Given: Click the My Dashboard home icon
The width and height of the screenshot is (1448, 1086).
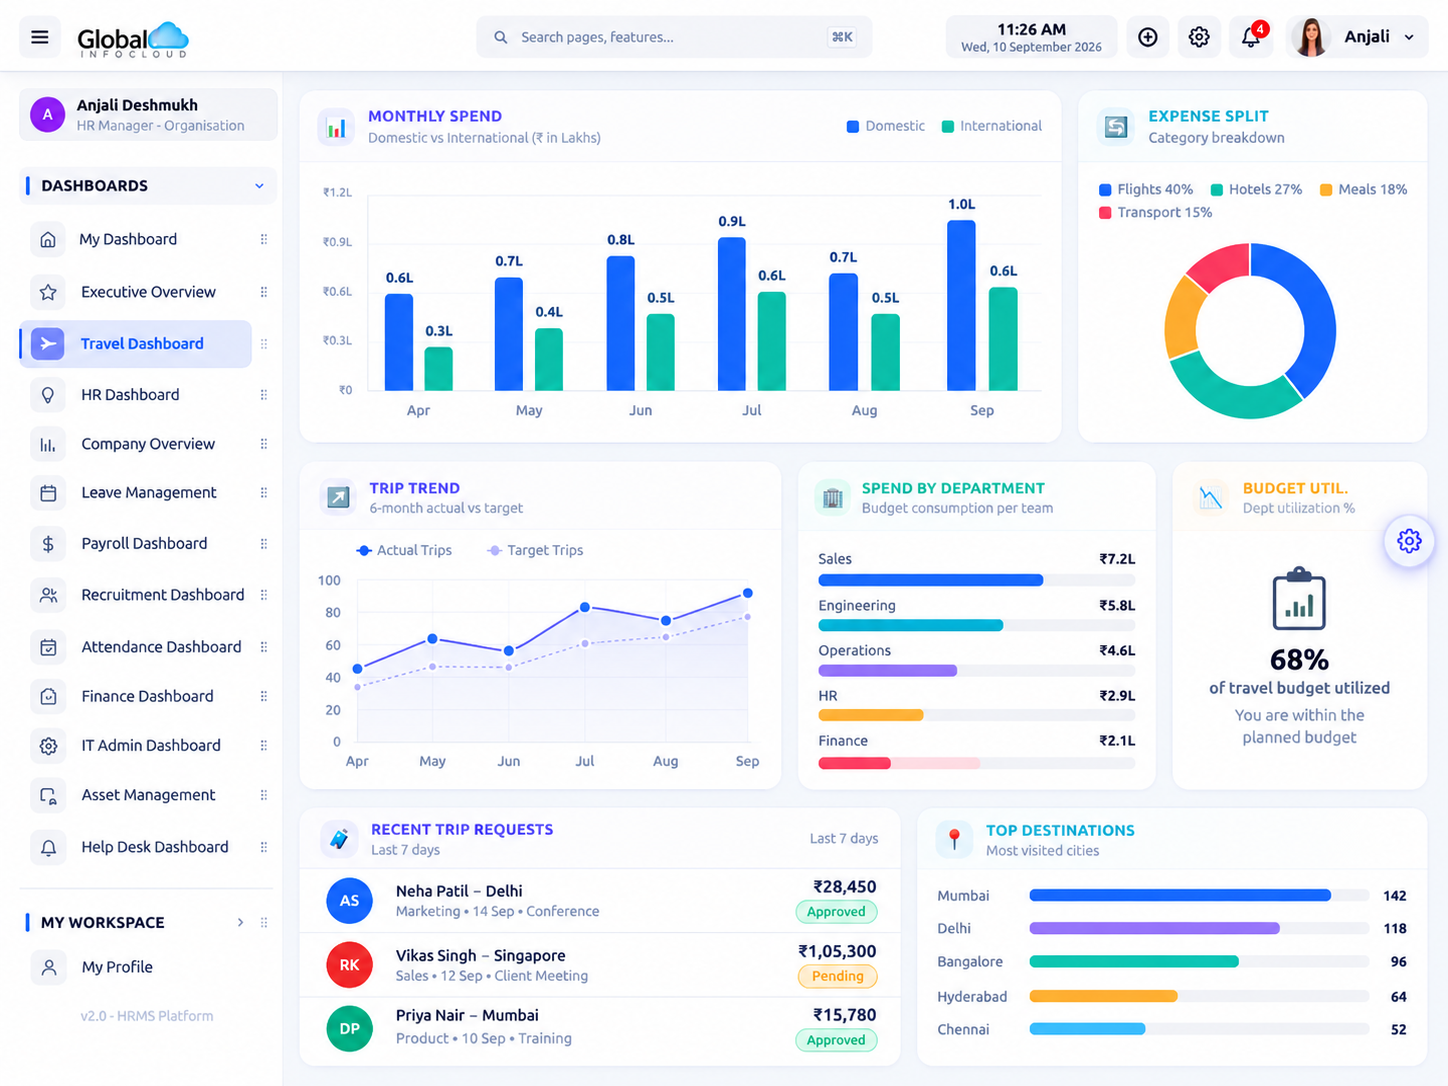Looking at the screenshot, I should tap(48, 240).
